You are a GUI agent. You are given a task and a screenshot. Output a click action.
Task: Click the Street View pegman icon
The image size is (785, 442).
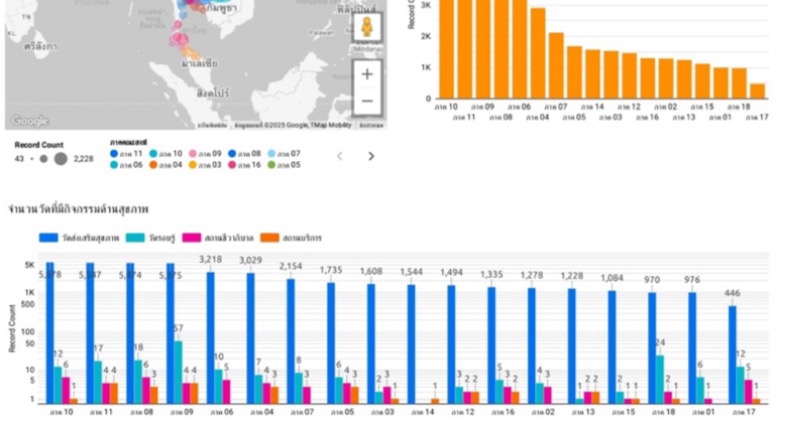coord(368,27)
